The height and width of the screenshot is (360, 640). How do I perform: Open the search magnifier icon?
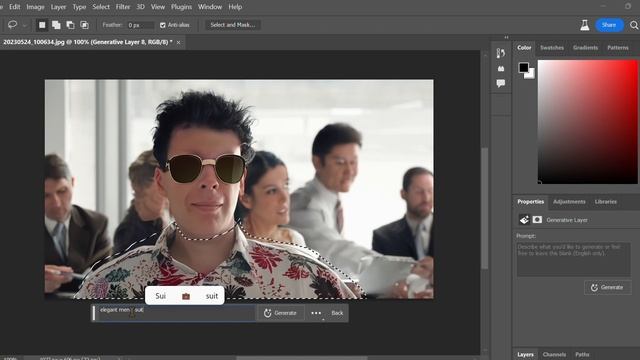[x=634, y=25]
